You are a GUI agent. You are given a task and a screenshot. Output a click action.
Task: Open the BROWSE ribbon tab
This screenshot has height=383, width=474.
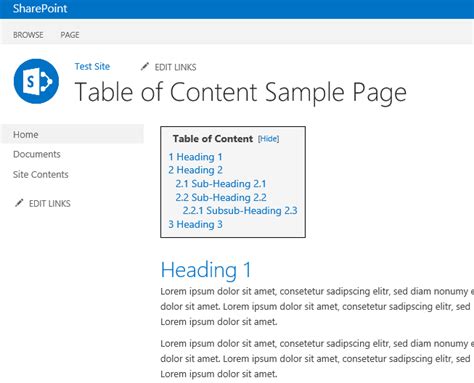[28, 35]
